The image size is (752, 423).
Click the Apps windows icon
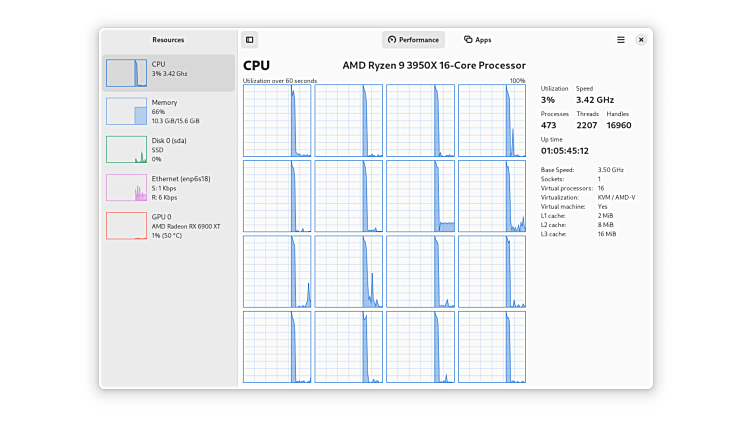(468, 40)
